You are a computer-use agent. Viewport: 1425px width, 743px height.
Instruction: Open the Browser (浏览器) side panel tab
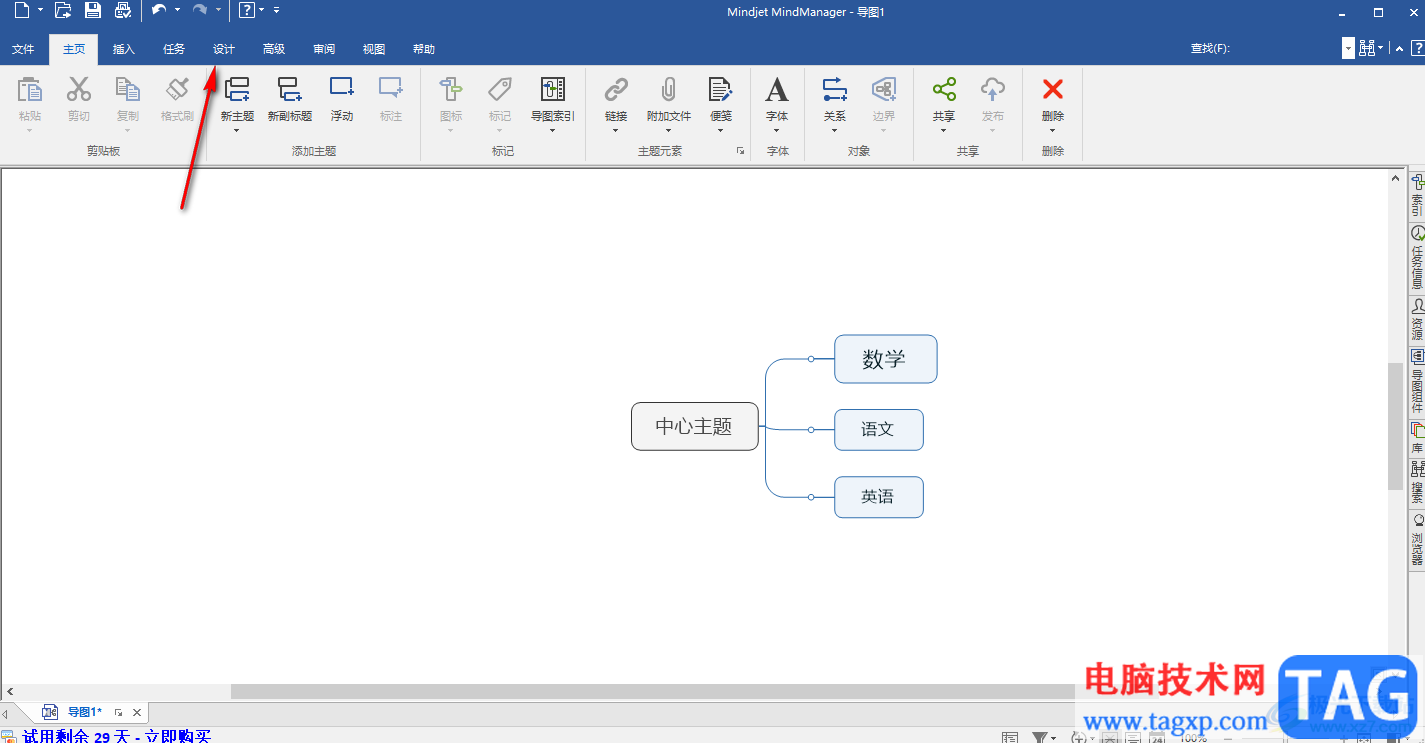tap(1417, 540)
